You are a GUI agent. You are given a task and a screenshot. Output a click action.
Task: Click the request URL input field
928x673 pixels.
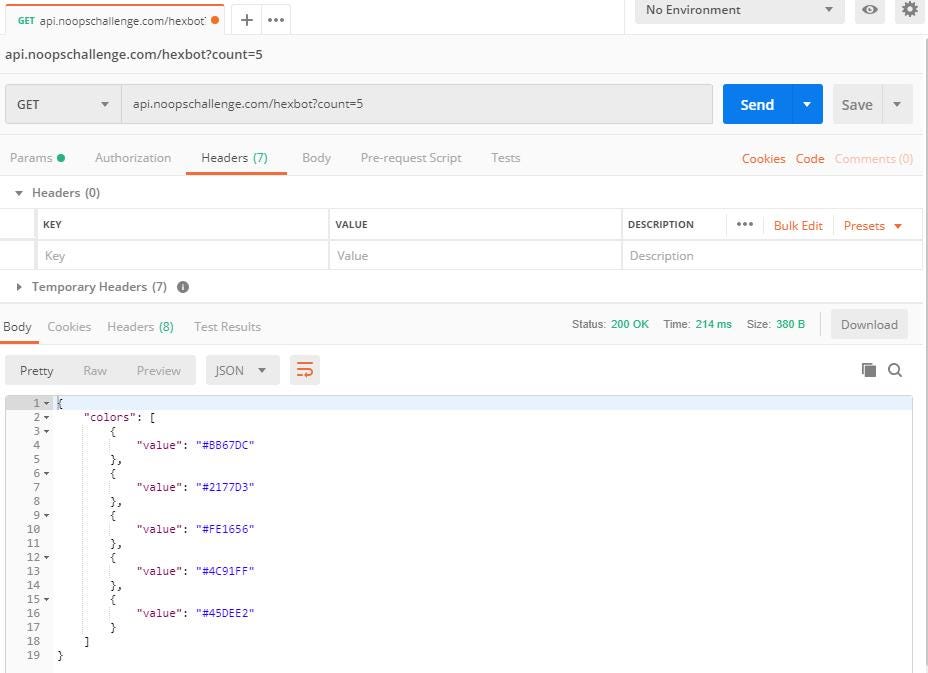click(417, 104)
